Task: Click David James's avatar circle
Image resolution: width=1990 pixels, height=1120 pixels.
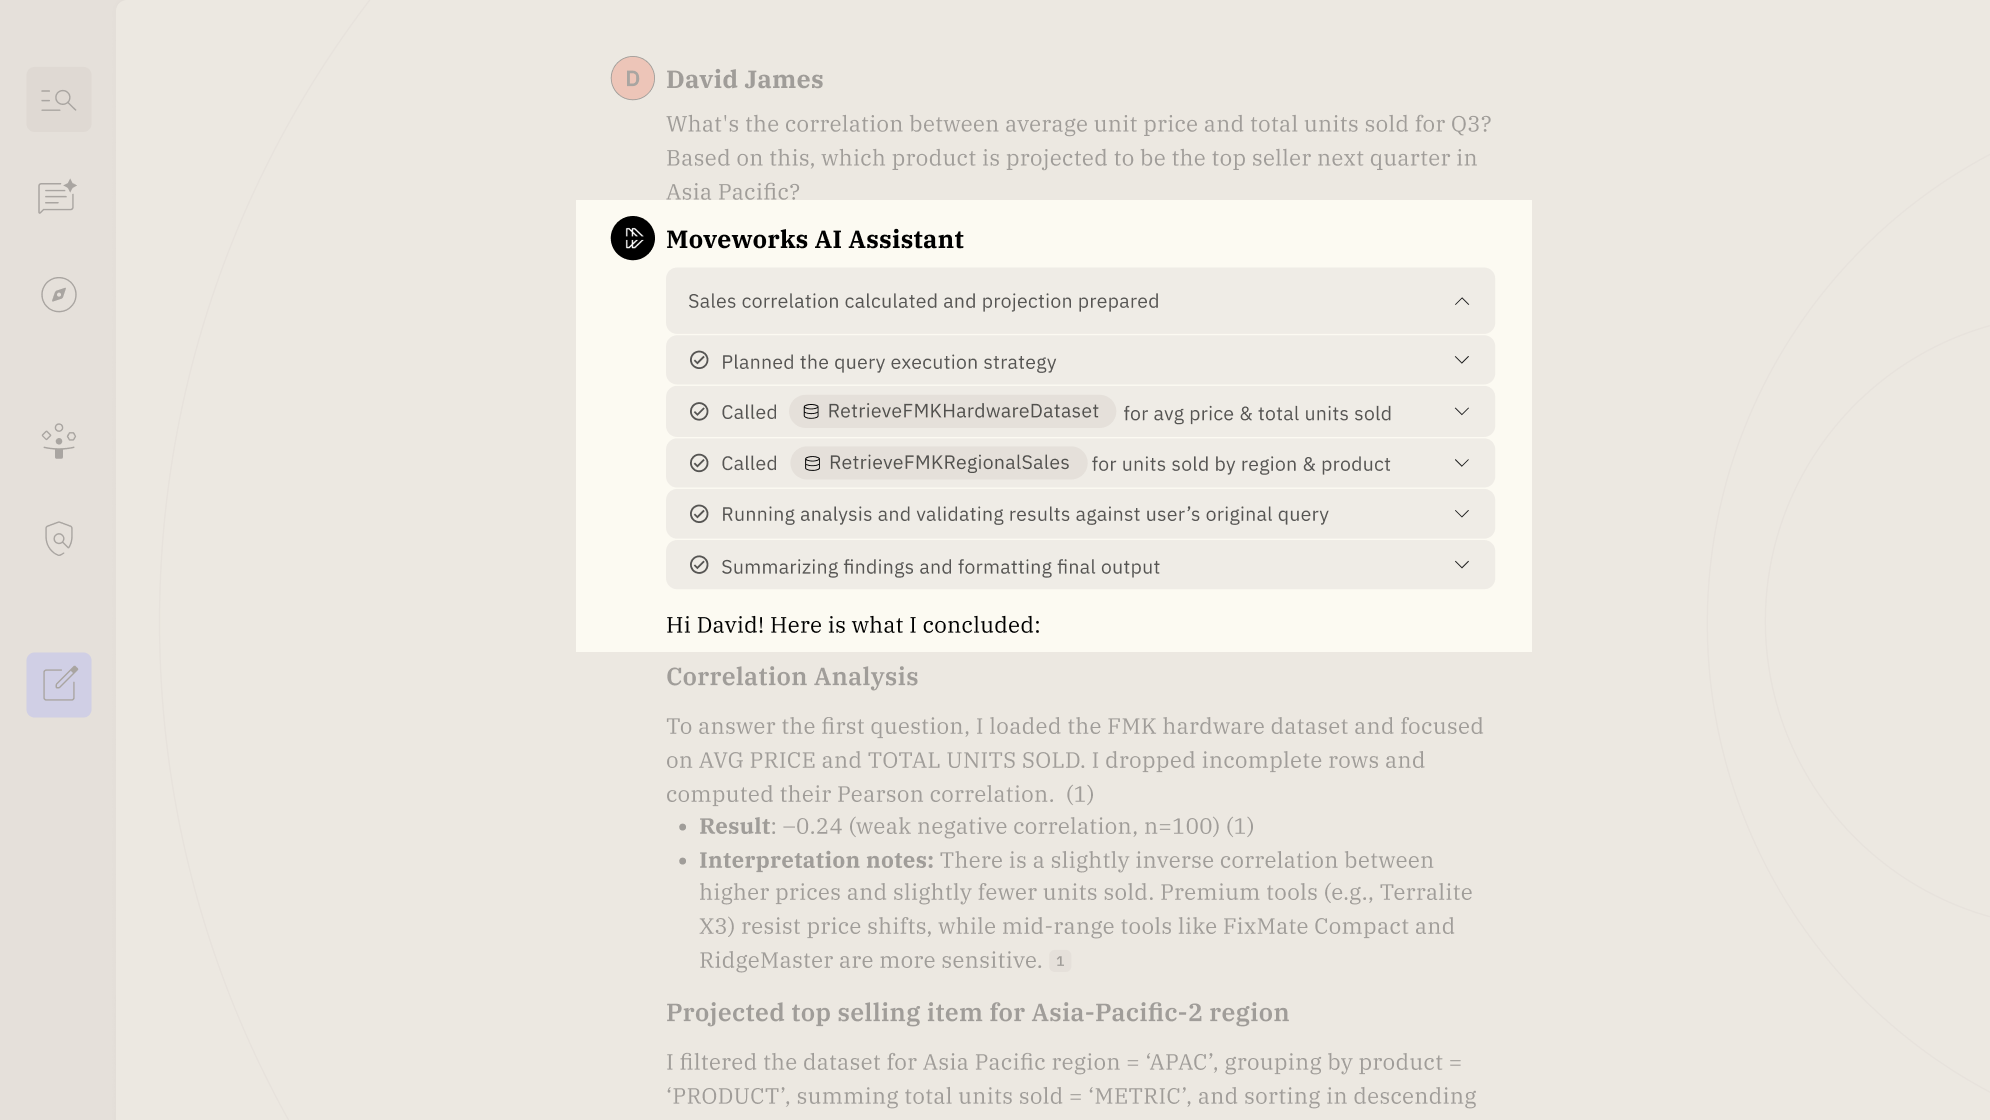Action: click(633, 79)
